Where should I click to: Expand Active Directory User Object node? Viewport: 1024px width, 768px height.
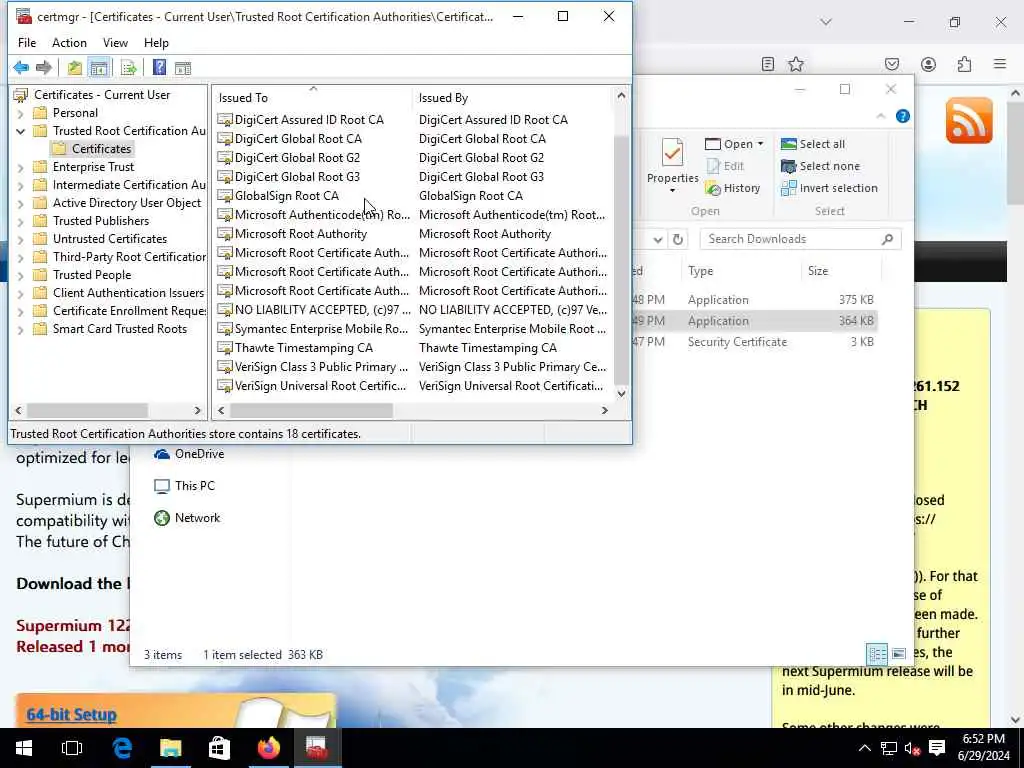[x=20, y=203]
